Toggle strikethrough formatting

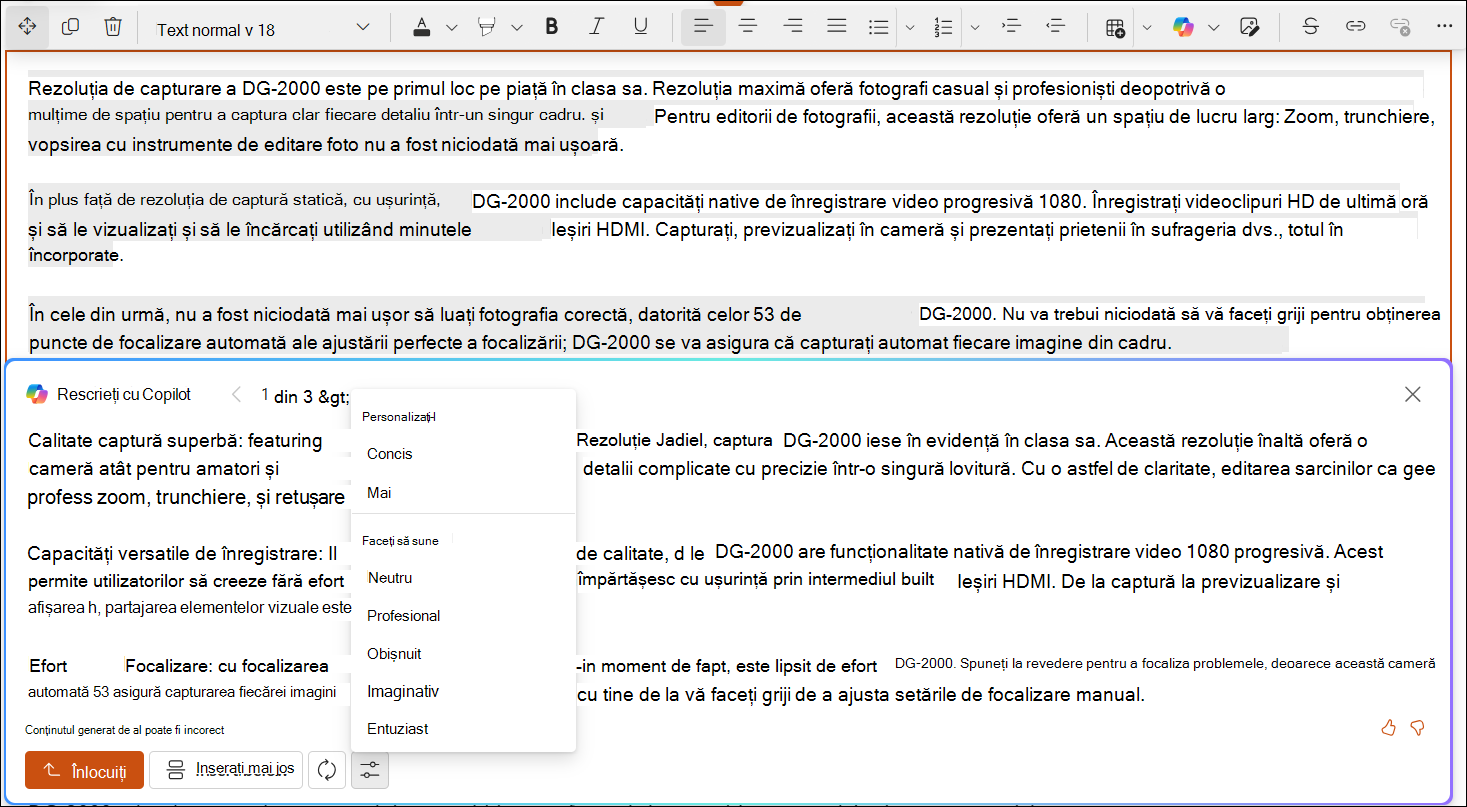coord(1310,27)
